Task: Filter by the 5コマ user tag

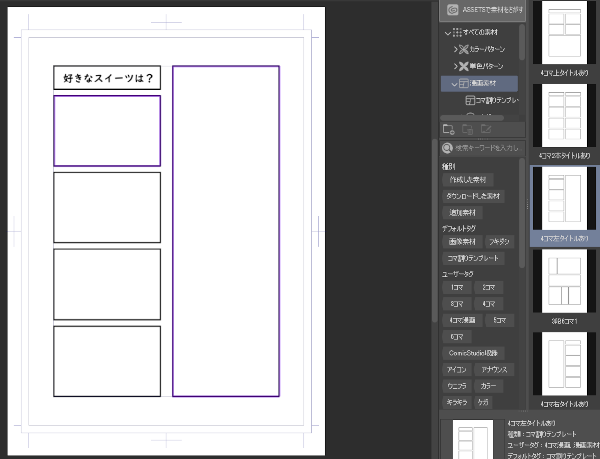Action: [499, 321]
